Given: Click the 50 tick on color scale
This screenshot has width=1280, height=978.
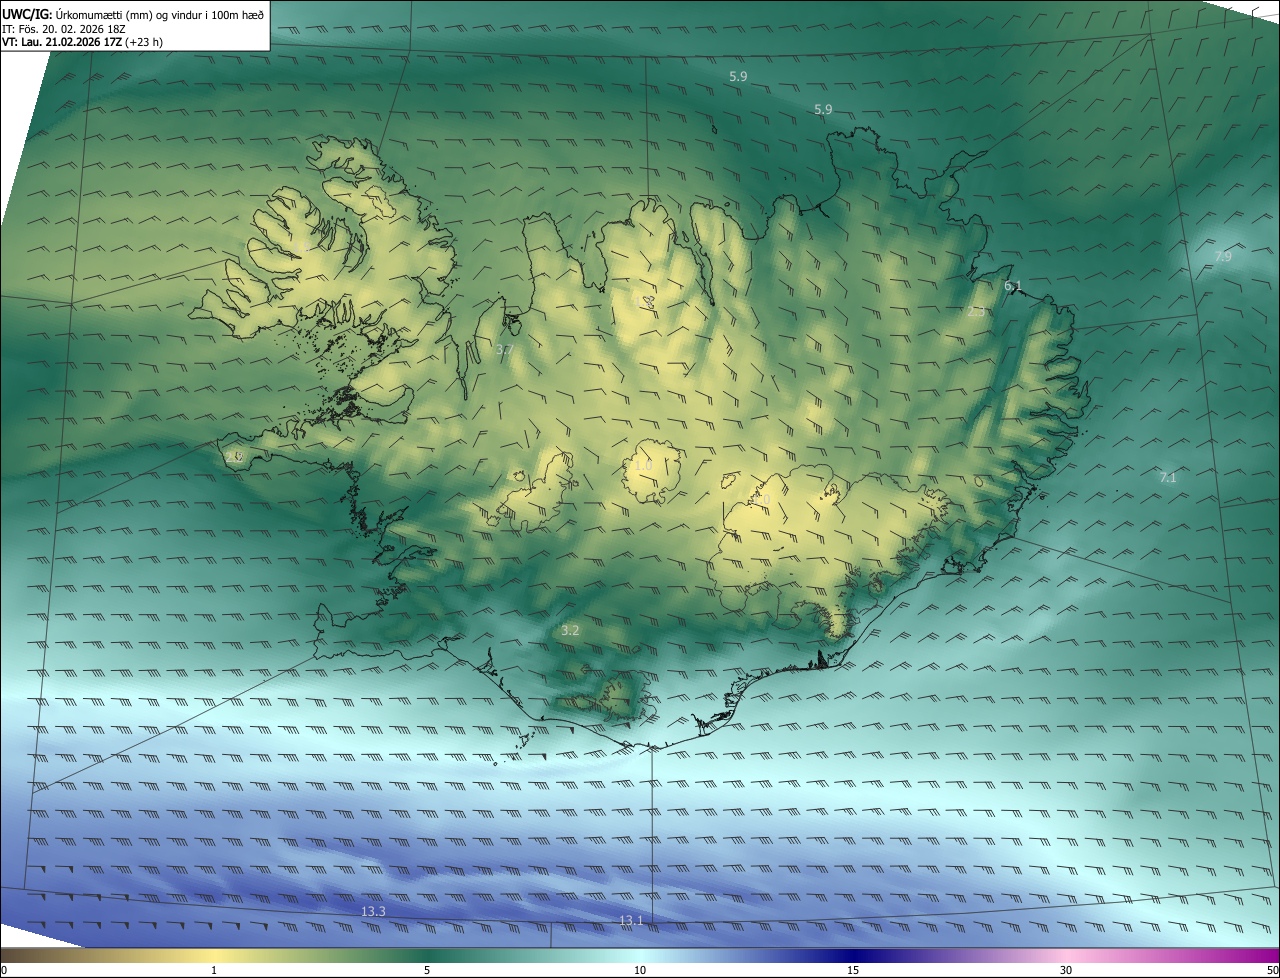Looking at the screenshot, I should [1272, 970].
